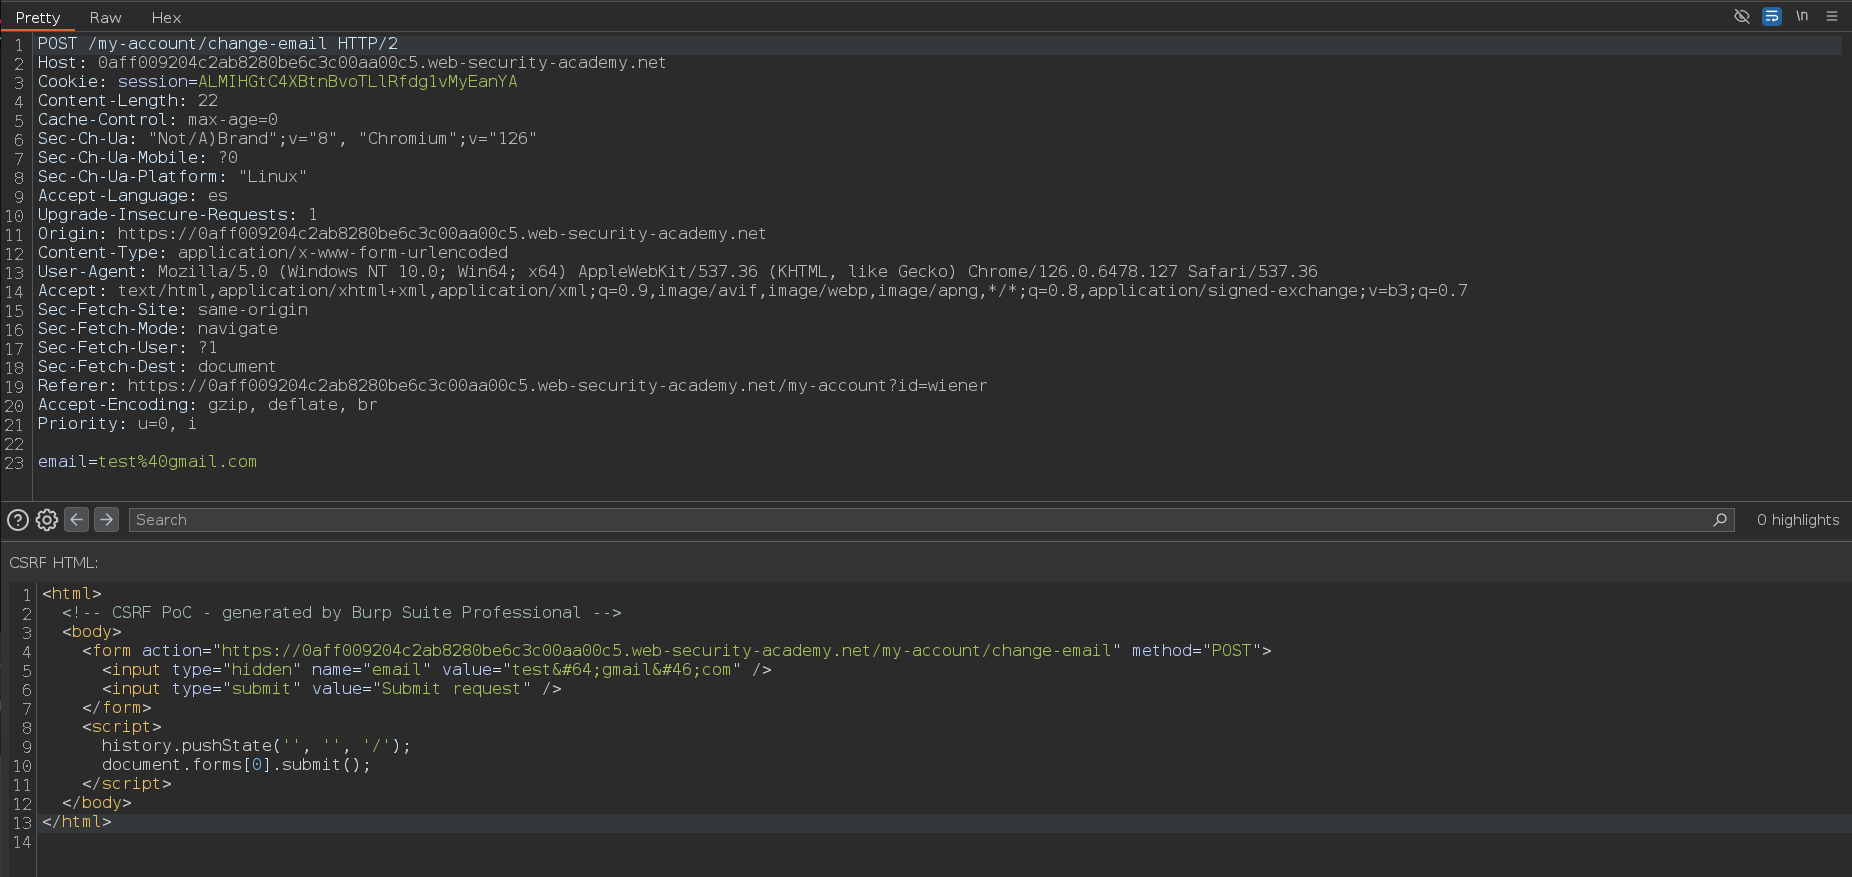
Task: Switch to the Pretty view tab
Action: click(38, 17)
